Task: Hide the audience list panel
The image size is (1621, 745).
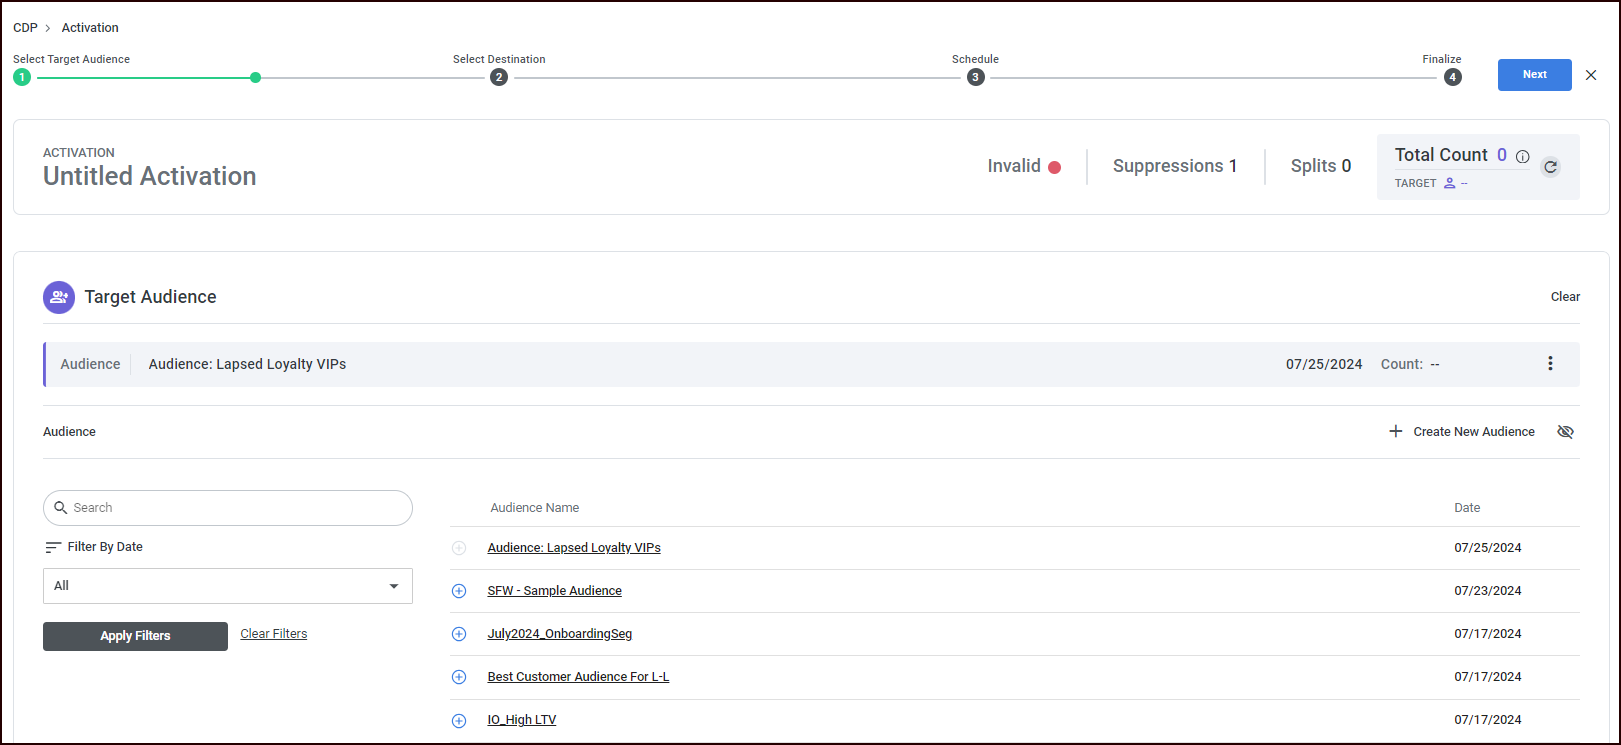Action: click(x=1565, y=432)
